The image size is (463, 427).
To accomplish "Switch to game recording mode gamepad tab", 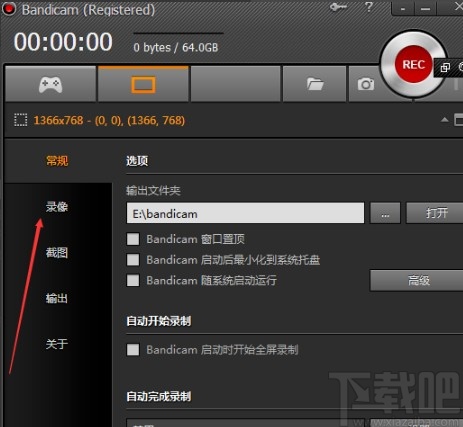I will (51, 84).
